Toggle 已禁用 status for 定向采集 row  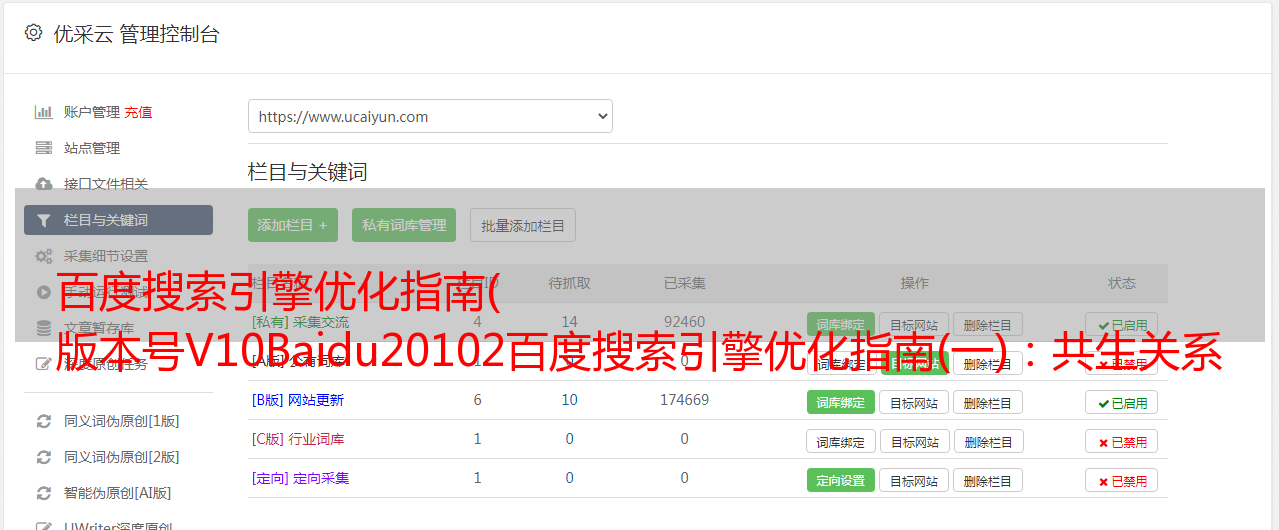click(1122, 481)
